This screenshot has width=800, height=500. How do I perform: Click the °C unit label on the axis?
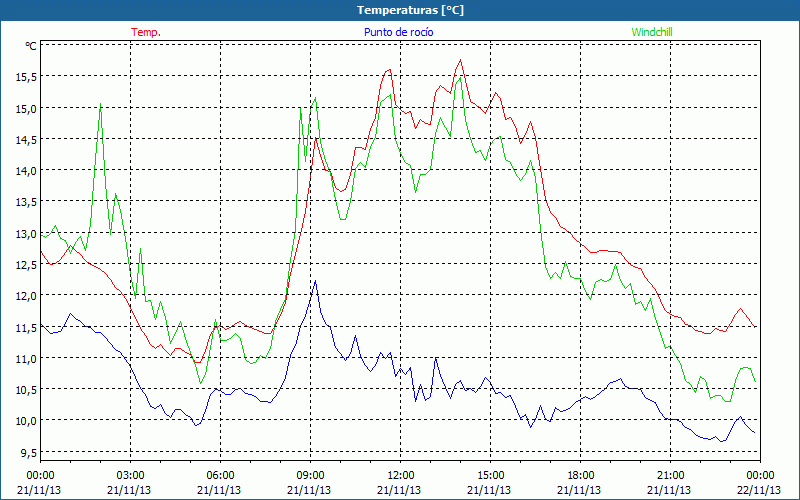point(31,46)
